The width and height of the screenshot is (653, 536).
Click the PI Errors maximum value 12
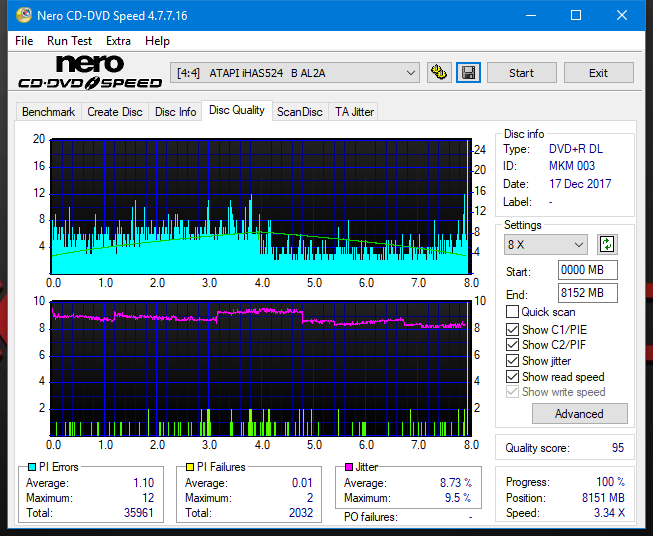(x=148, y=498)
